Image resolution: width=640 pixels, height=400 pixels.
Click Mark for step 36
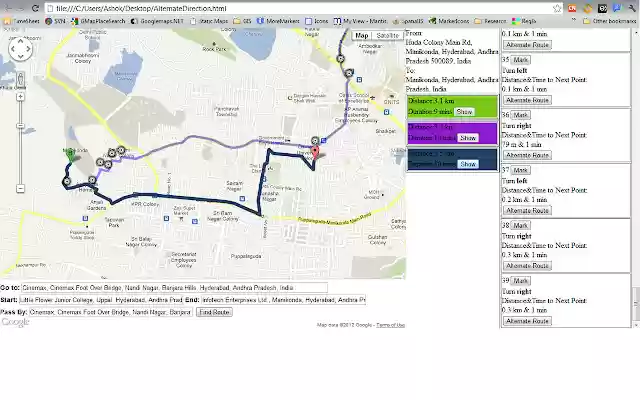click(x=520, y=115)
